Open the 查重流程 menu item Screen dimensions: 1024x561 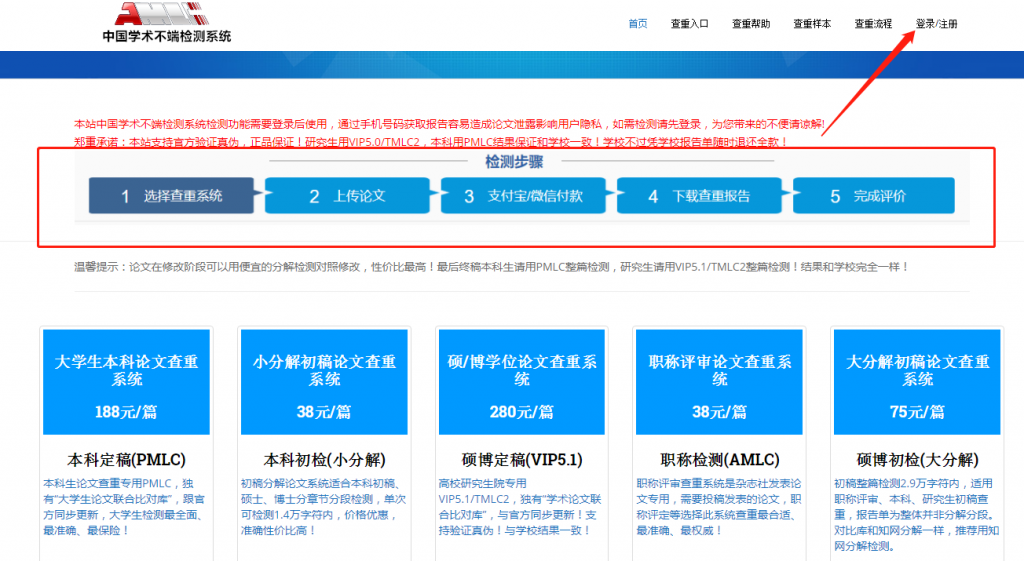pos(873,24)
